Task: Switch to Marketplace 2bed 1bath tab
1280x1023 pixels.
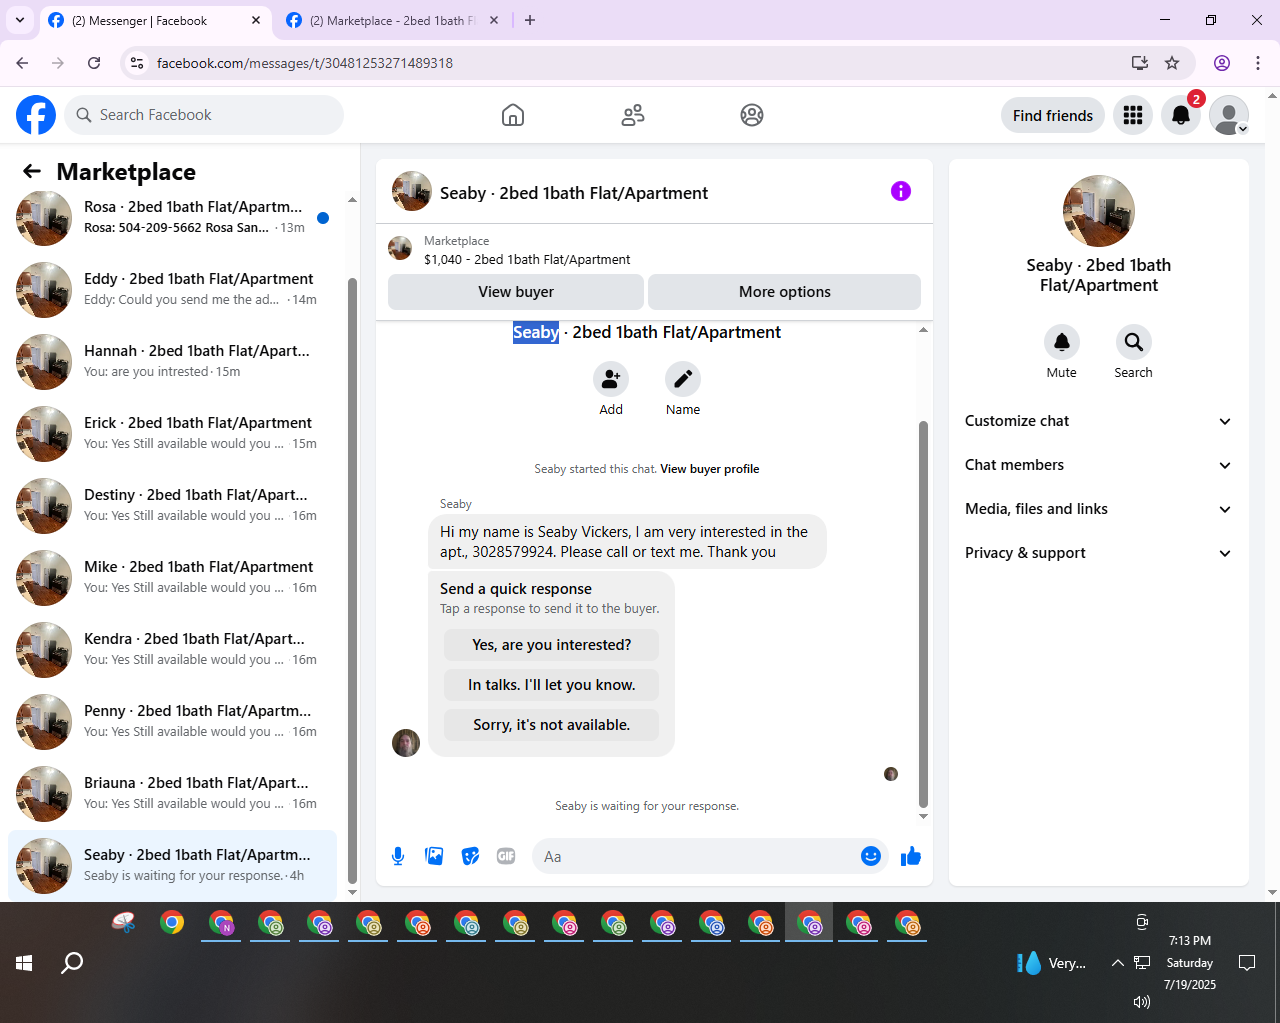Action: click(x=392, y=20)
